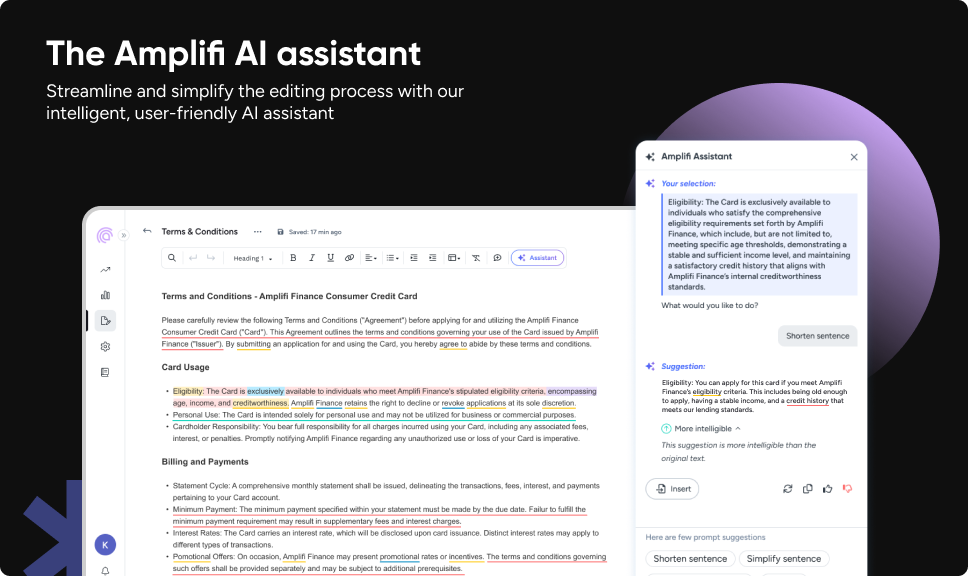Toggle bold formatting

point(293,257)
